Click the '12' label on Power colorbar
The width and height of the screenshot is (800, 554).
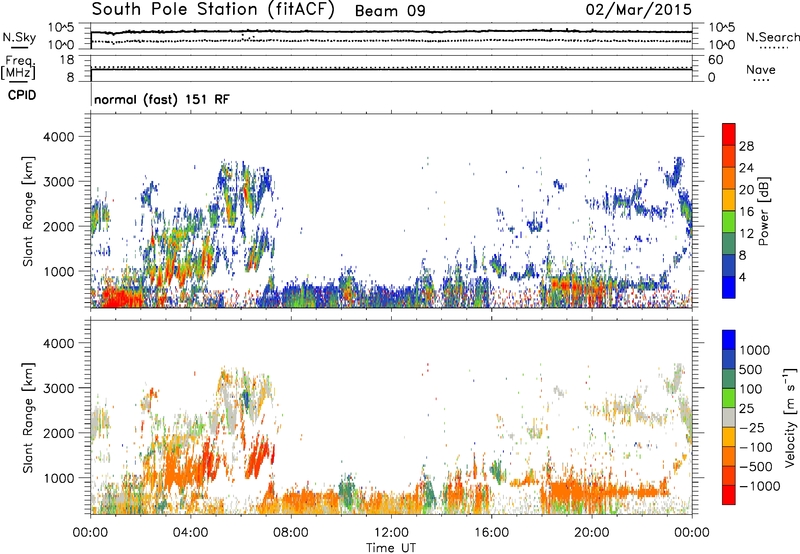pyautogui.click(x=746, y=234)
